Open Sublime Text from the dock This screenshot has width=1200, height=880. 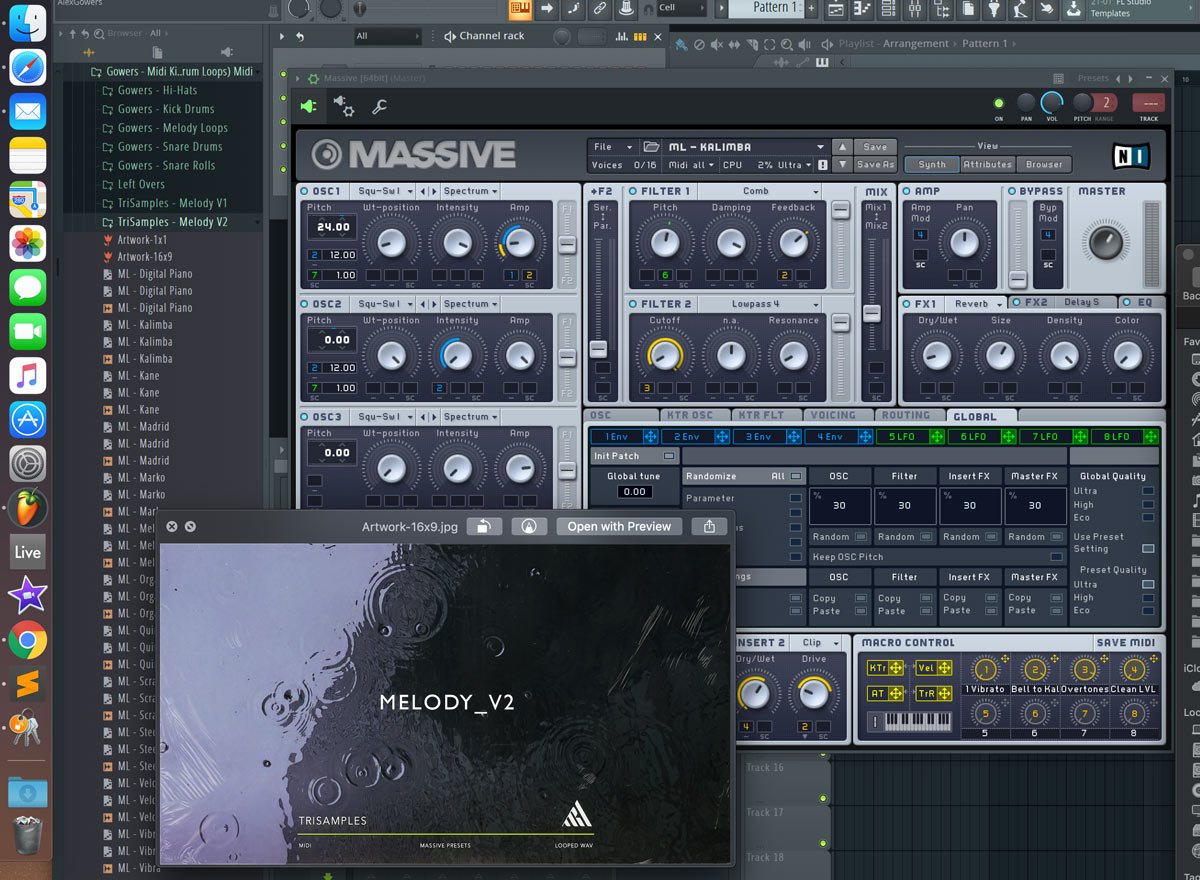28,684
